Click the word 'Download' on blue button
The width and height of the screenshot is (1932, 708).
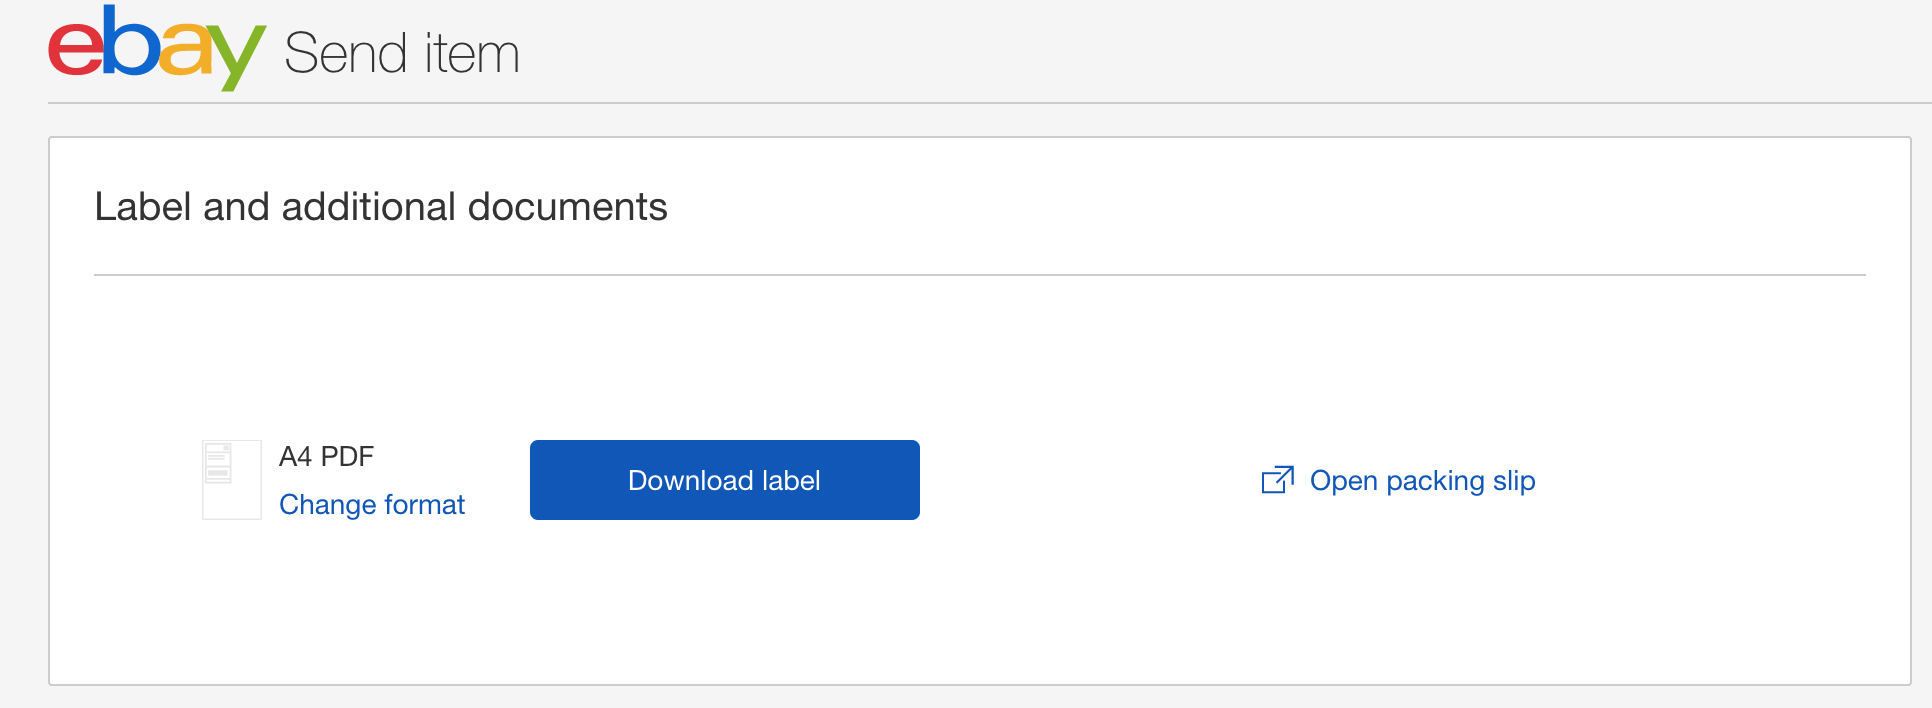(691, 480)
